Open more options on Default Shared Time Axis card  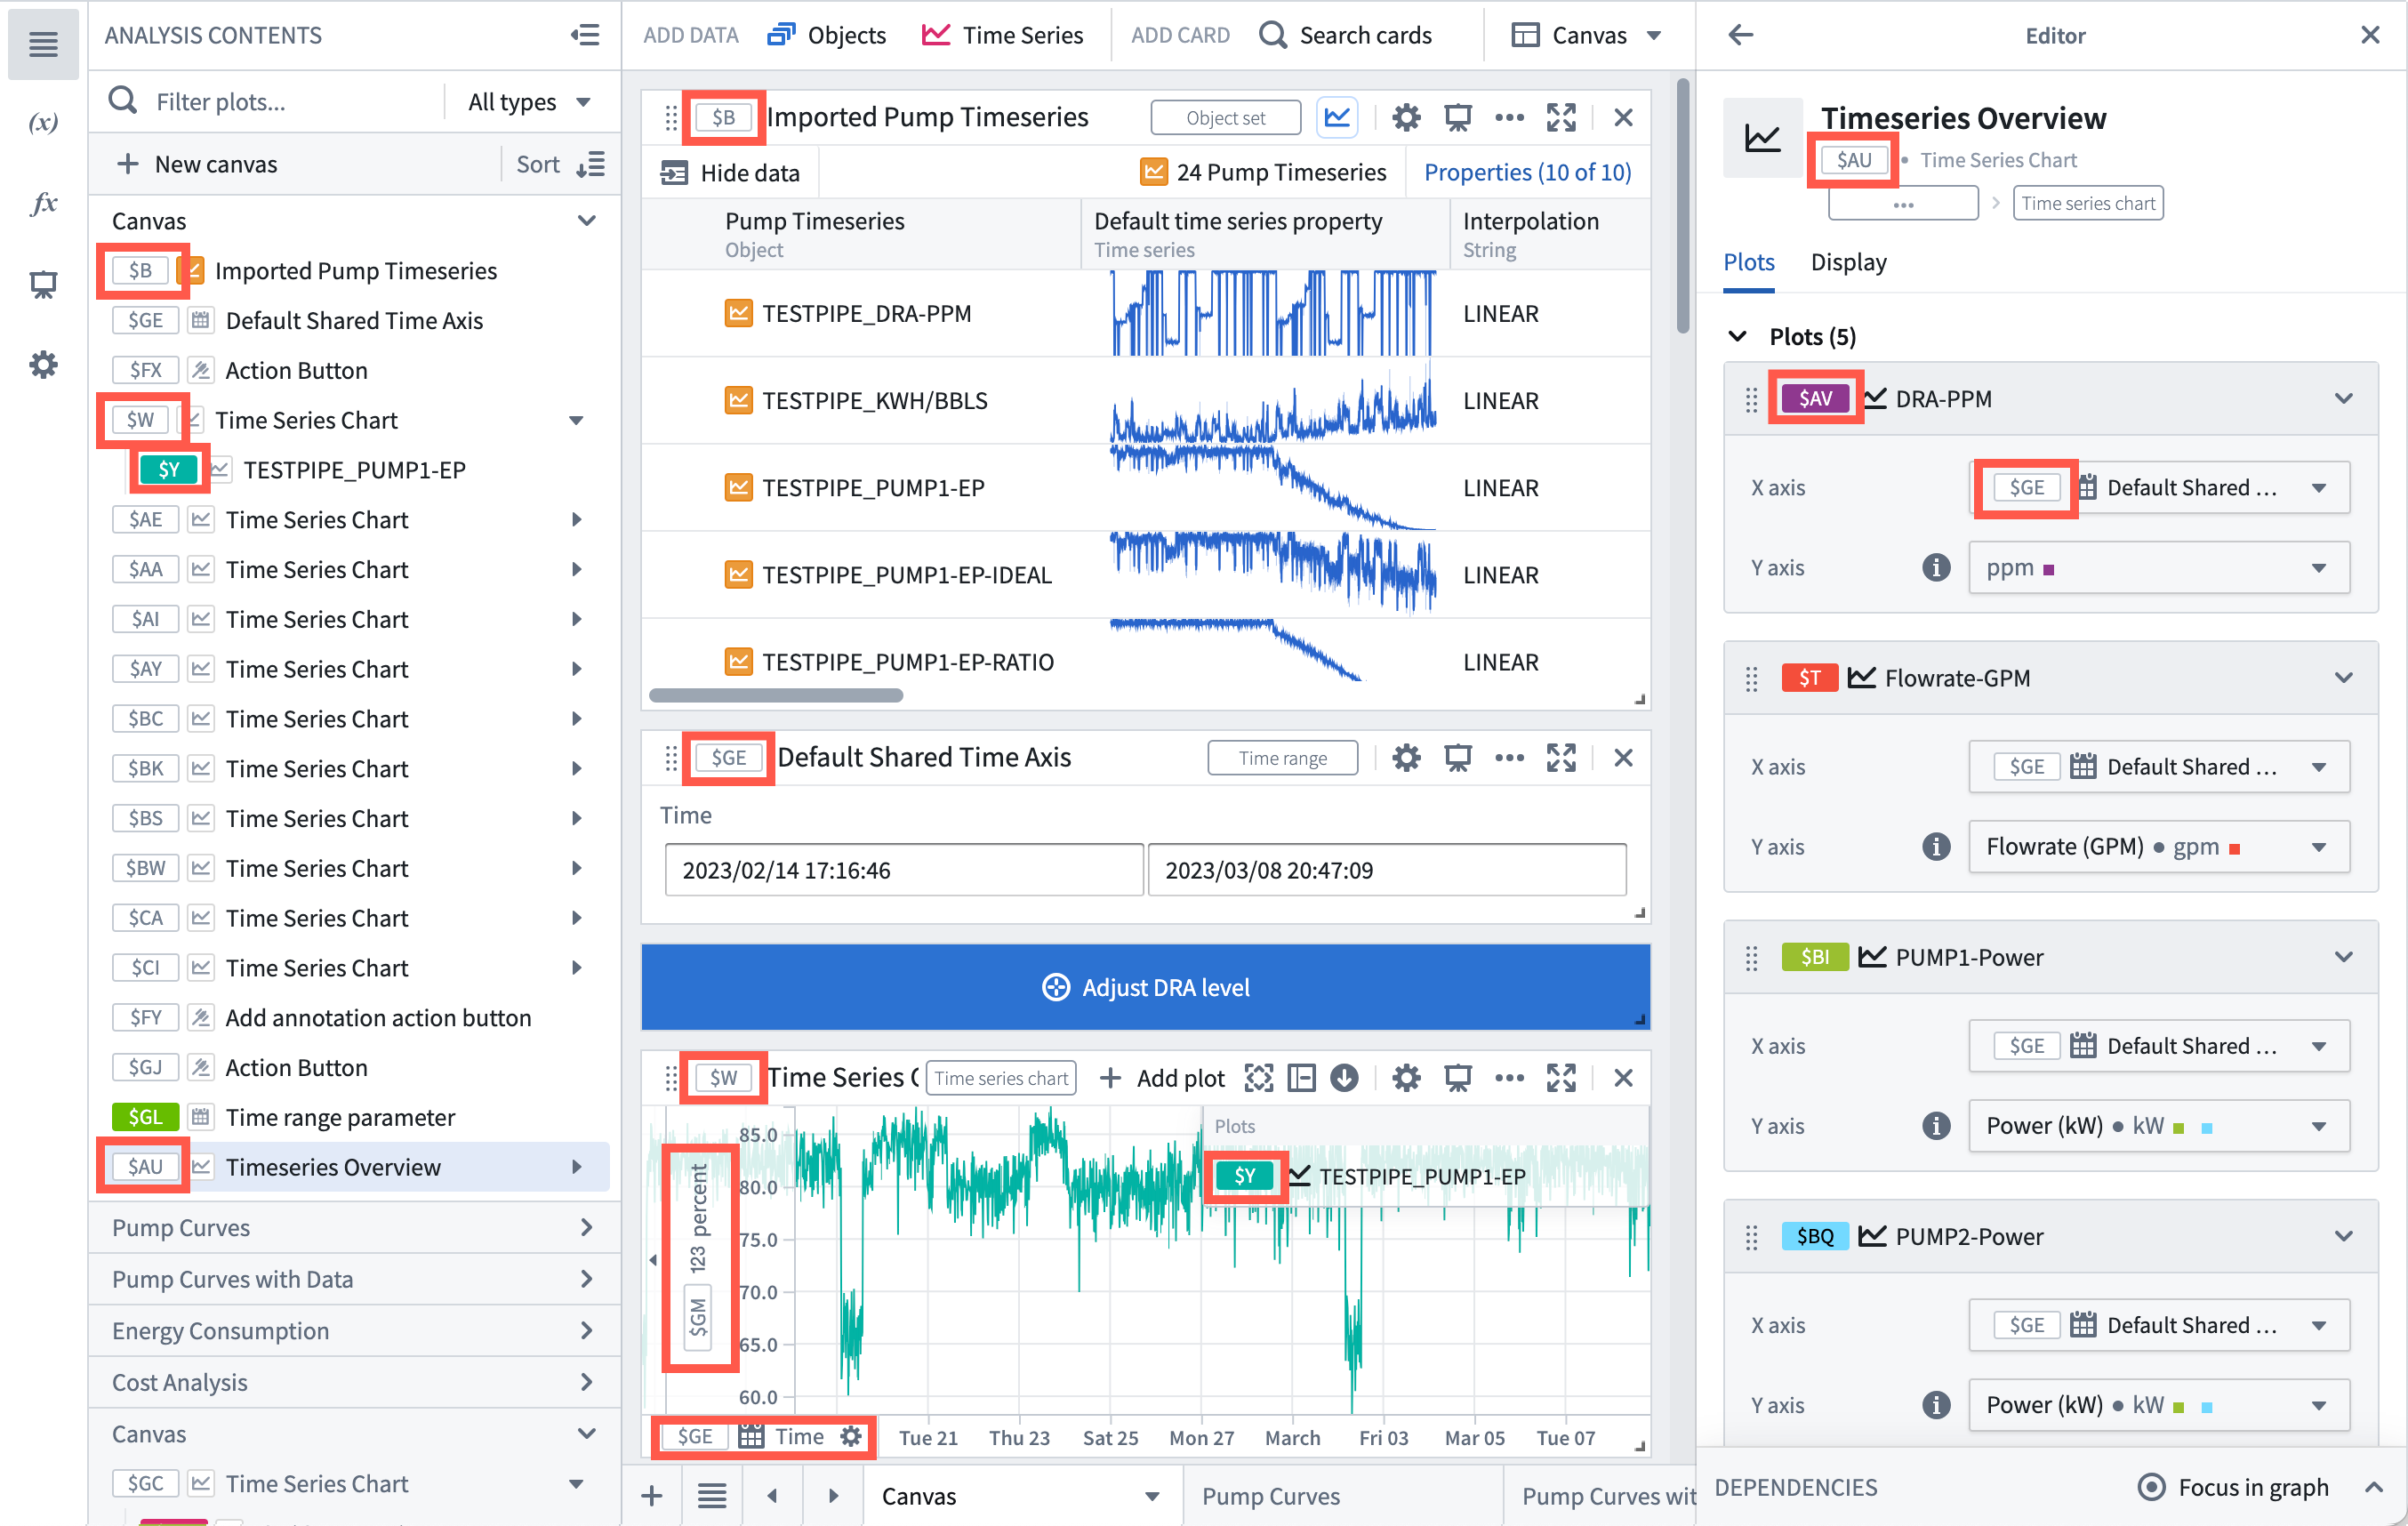[1509, 758]
